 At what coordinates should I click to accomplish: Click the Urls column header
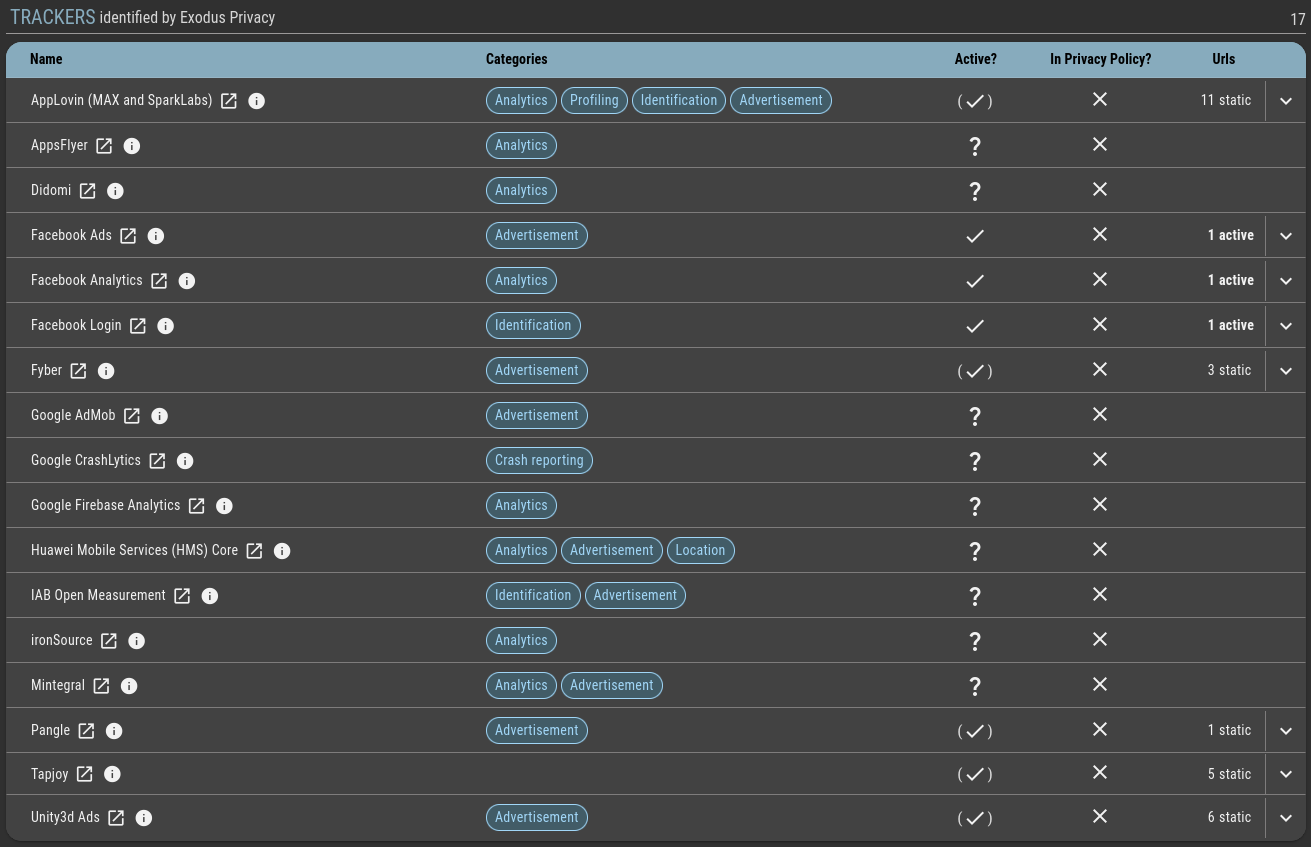[1224, 59]
